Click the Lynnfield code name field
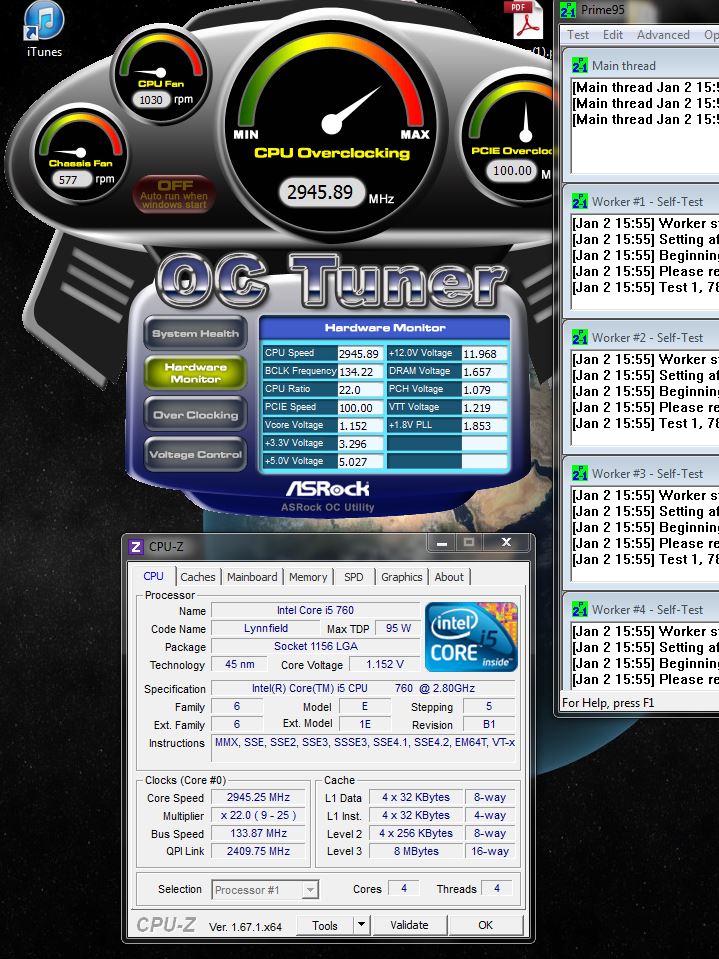719x959 pixels. (x=265, y=628)
